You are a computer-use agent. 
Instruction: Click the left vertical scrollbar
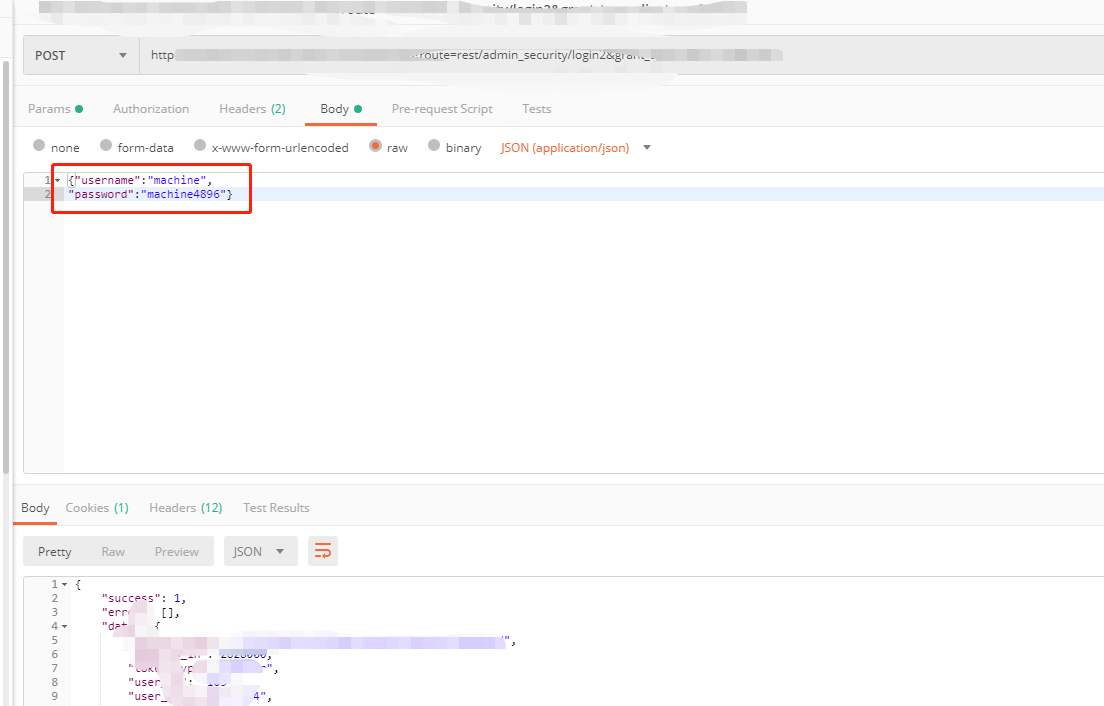click(x=6, y=267)
